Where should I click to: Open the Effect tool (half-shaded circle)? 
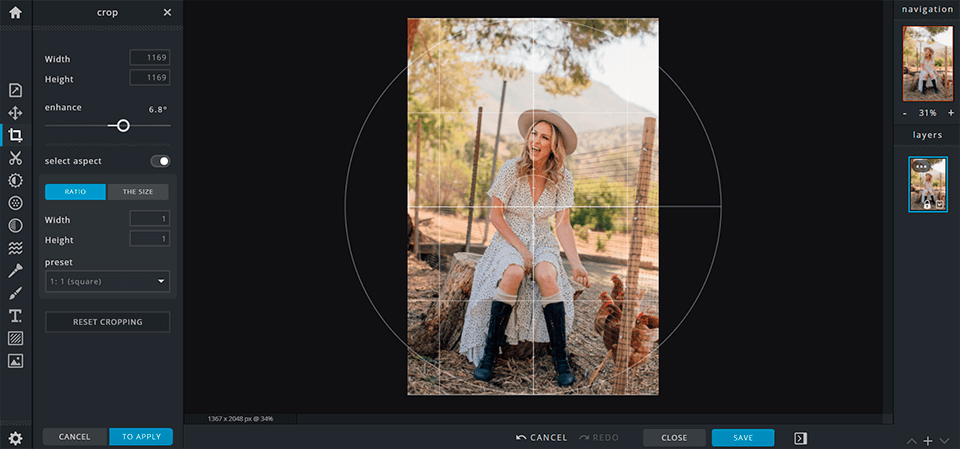[15, 225]
